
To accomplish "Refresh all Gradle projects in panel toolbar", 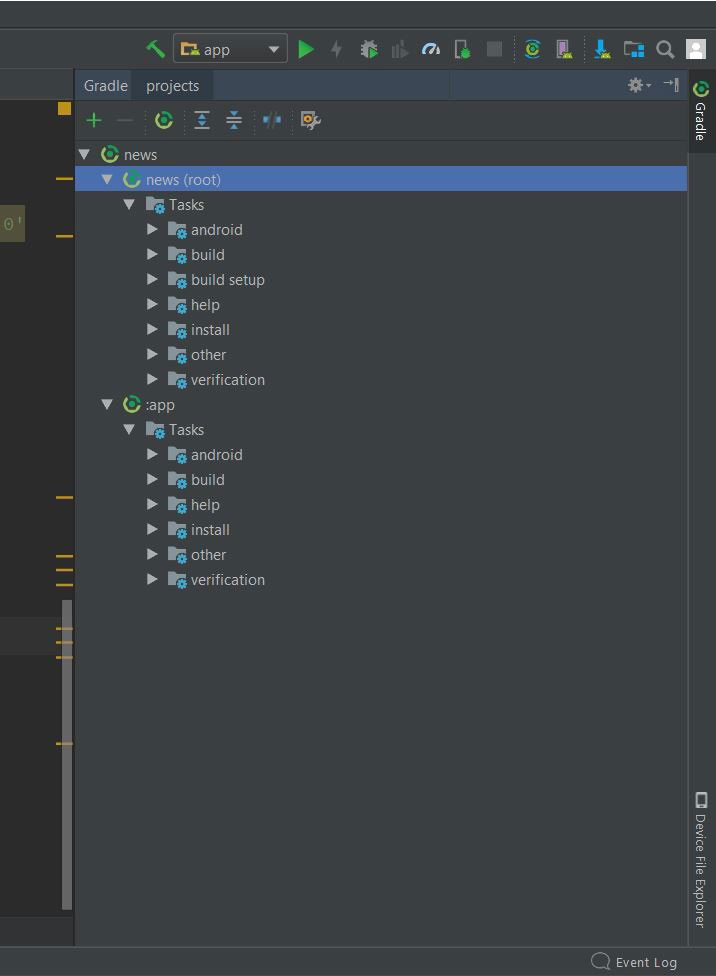I will pos(164,120).
